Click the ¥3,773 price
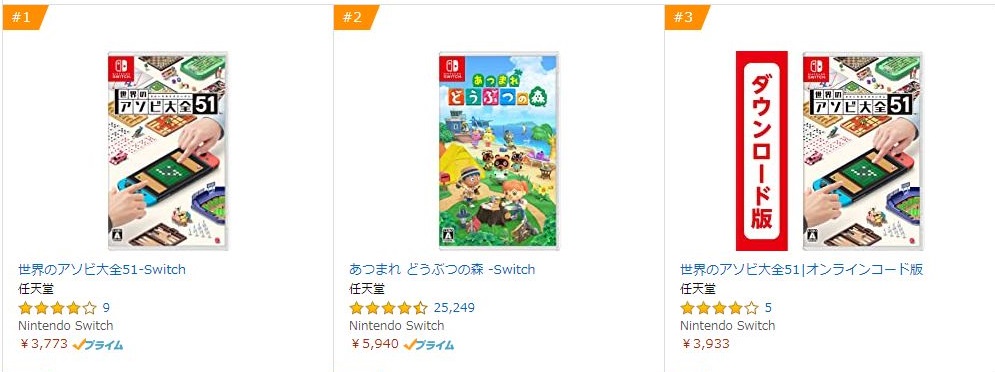 coord(44,344)
